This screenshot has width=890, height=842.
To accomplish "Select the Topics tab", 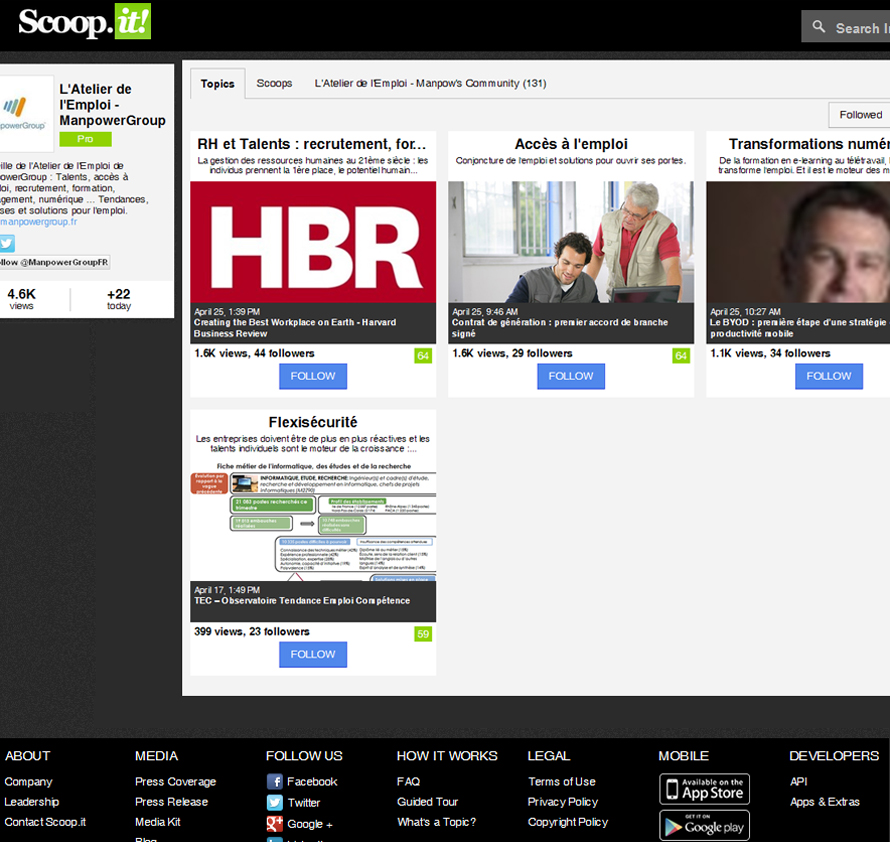I will coord(217,84).
